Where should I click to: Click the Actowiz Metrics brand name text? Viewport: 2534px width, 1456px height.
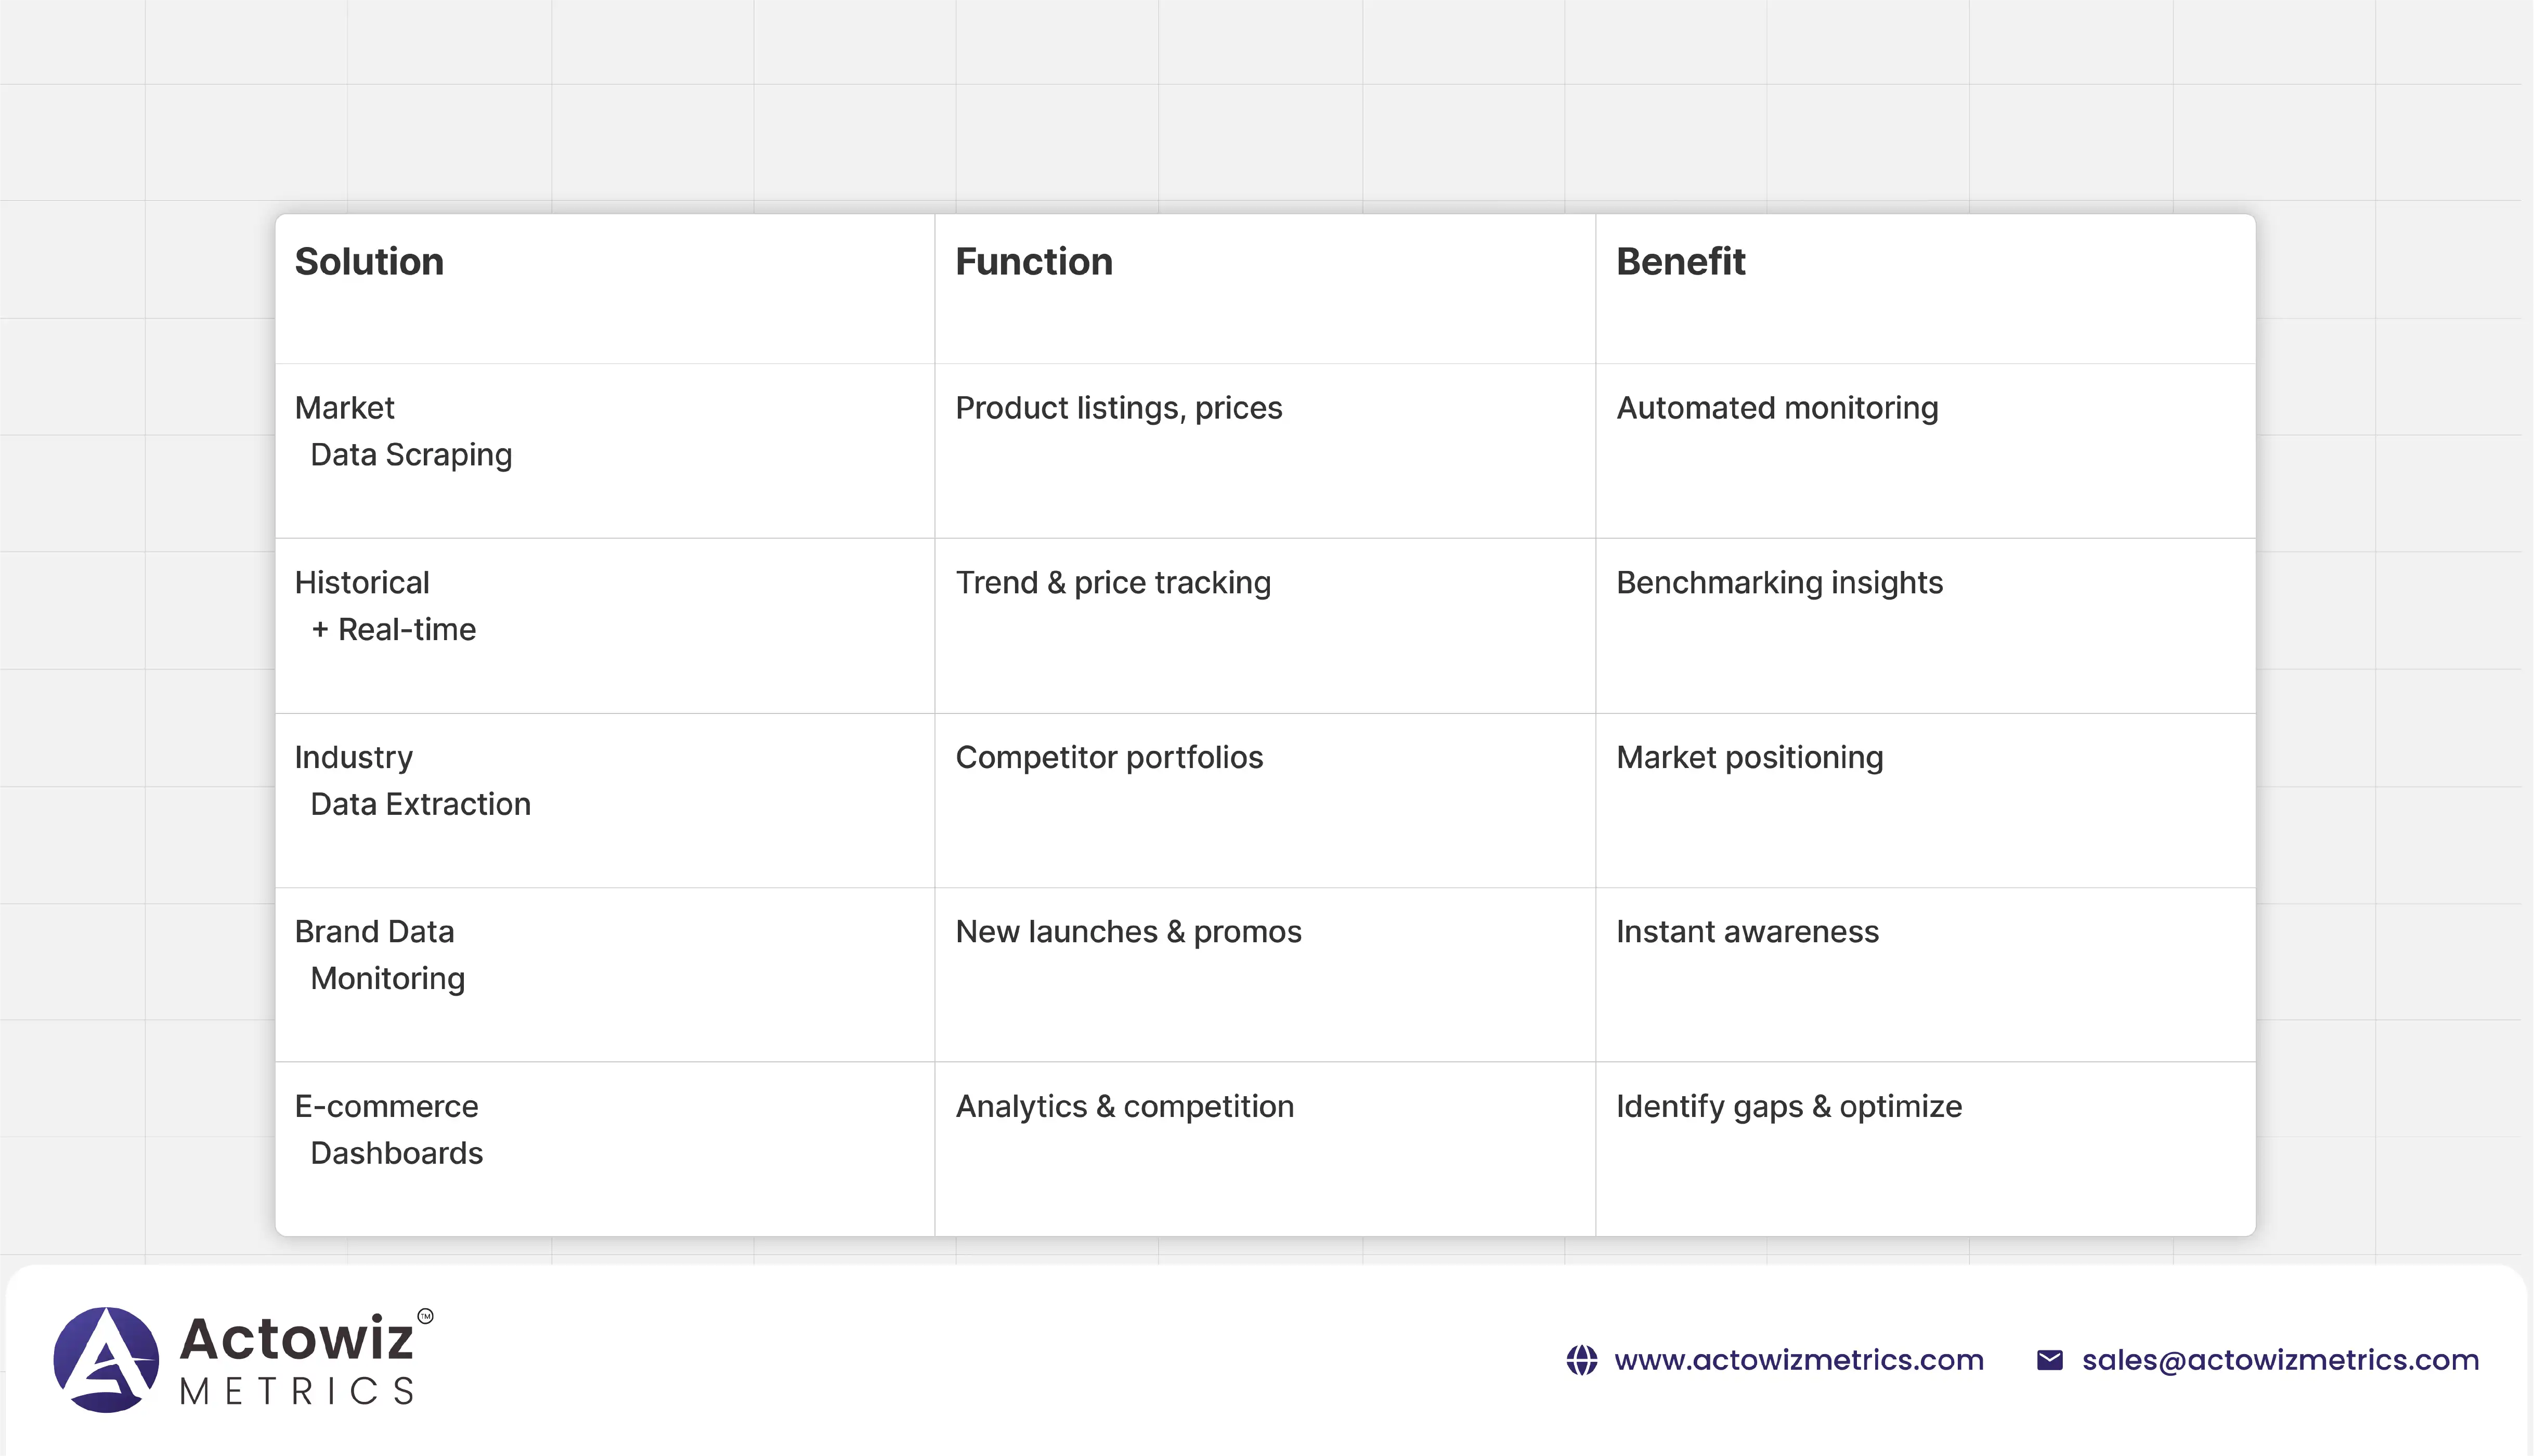pyautogui.click(x=296, y=1360)
